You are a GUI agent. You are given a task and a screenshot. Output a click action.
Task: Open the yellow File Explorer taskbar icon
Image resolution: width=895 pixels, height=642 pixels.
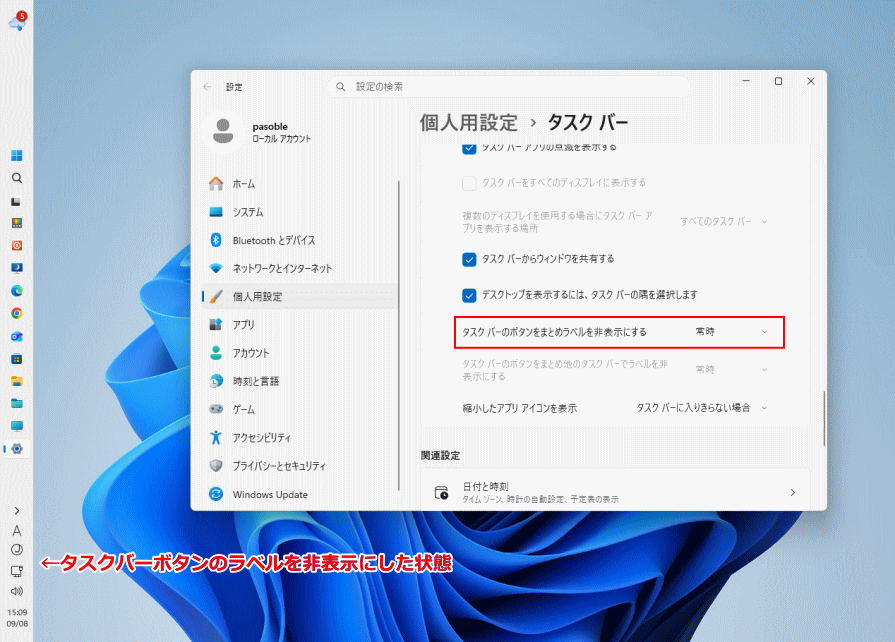(17, 381)
